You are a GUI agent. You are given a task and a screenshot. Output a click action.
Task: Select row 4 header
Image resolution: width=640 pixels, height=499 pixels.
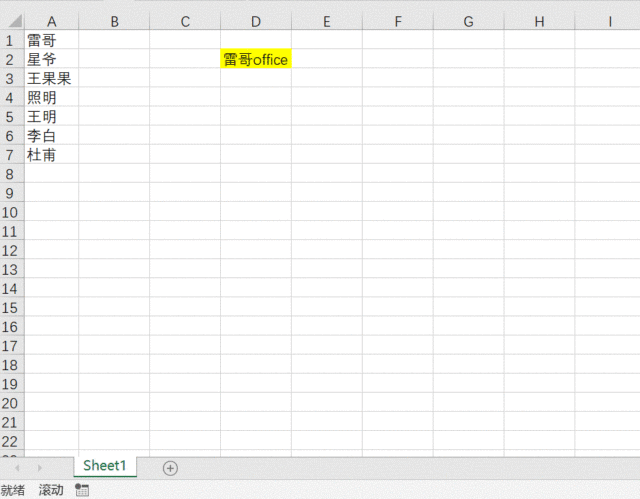12,98
